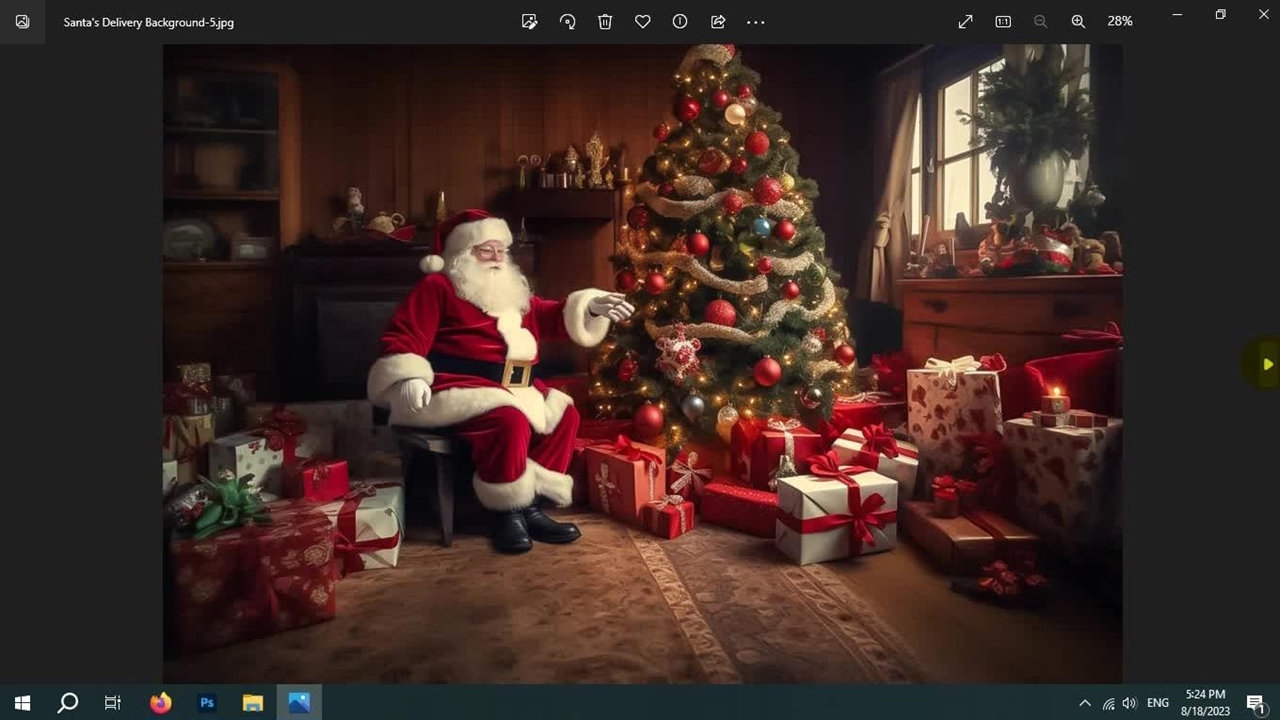
Task: Zoom in with magnifier plus icon
Action: [1078, 21]
